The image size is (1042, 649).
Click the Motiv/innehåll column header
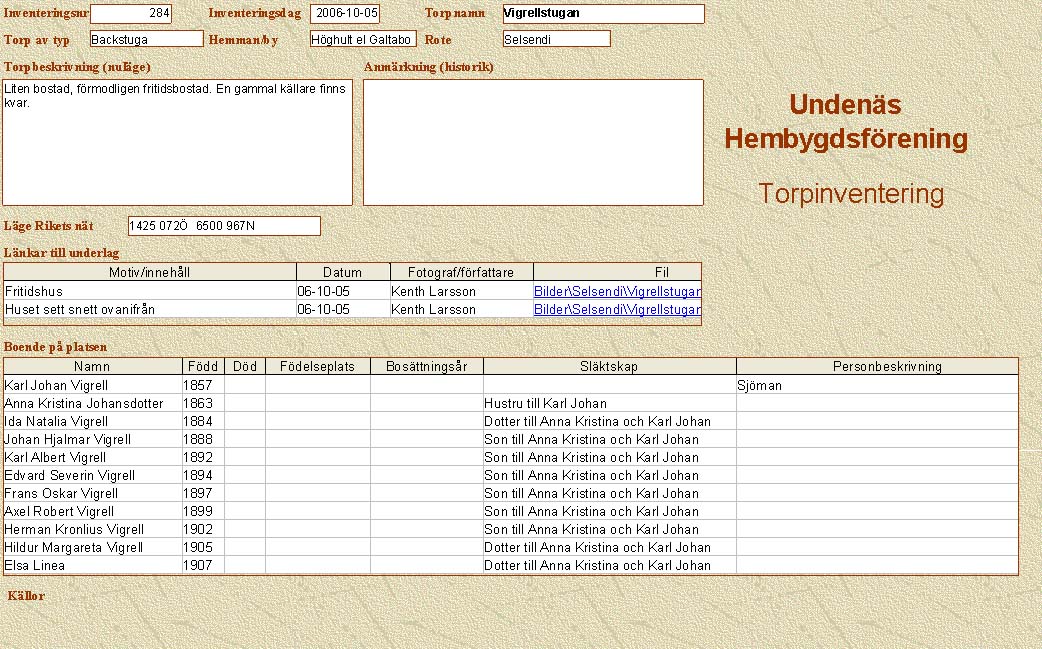coord(150,272)
